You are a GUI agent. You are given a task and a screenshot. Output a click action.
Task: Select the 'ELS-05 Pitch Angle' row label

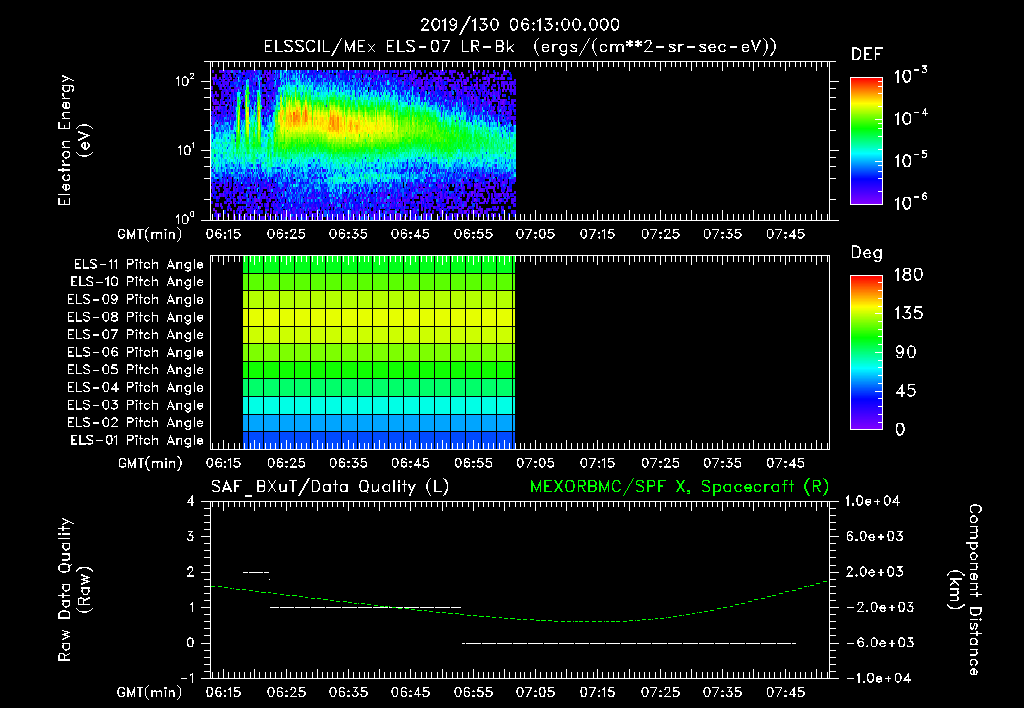point(135,370)
